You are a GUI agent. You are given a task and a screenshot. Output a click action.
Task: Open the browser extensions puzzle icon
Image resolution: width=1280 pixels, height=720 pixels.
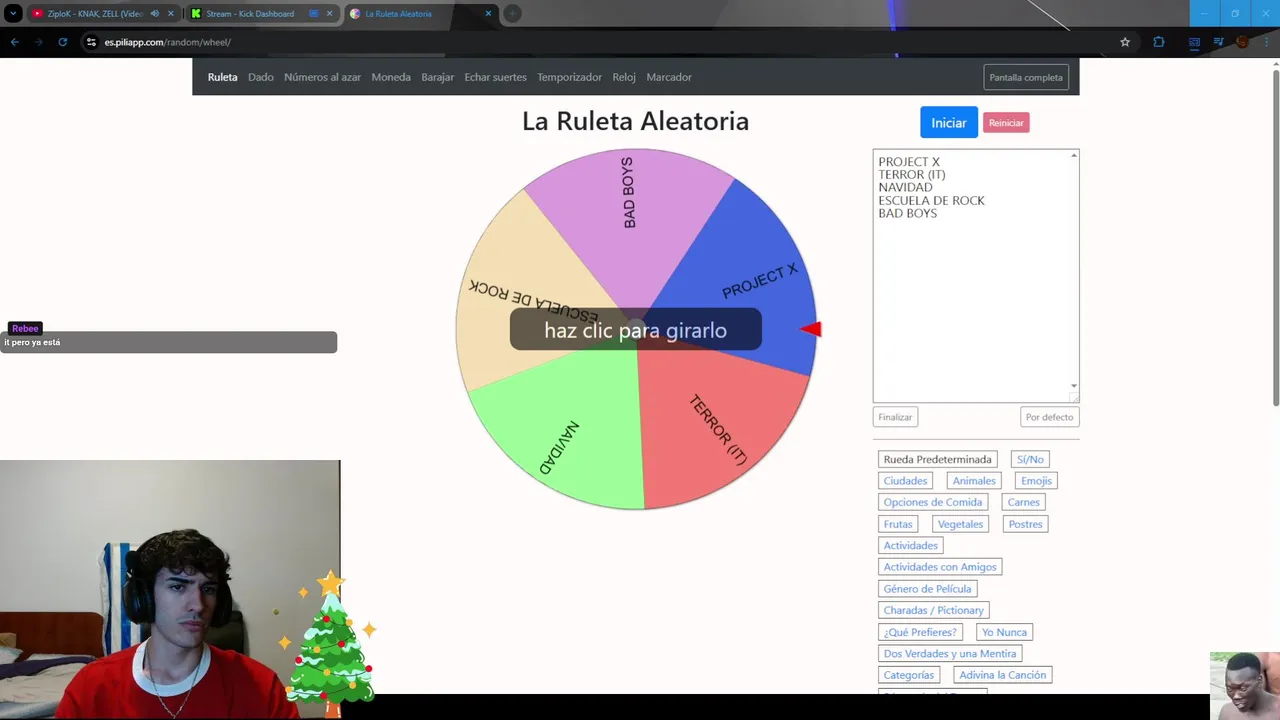click(x=1159, y=42)
